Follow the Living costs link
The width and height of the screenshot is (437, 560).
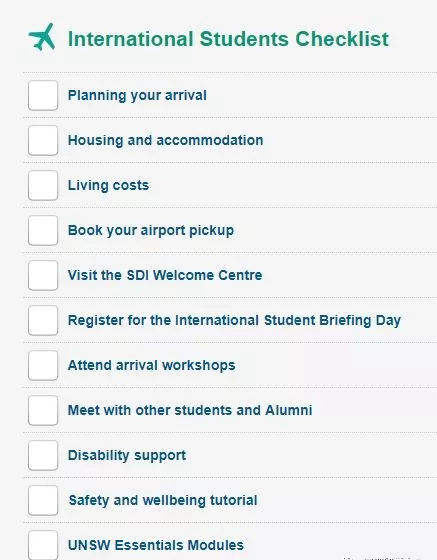[108, 186]
